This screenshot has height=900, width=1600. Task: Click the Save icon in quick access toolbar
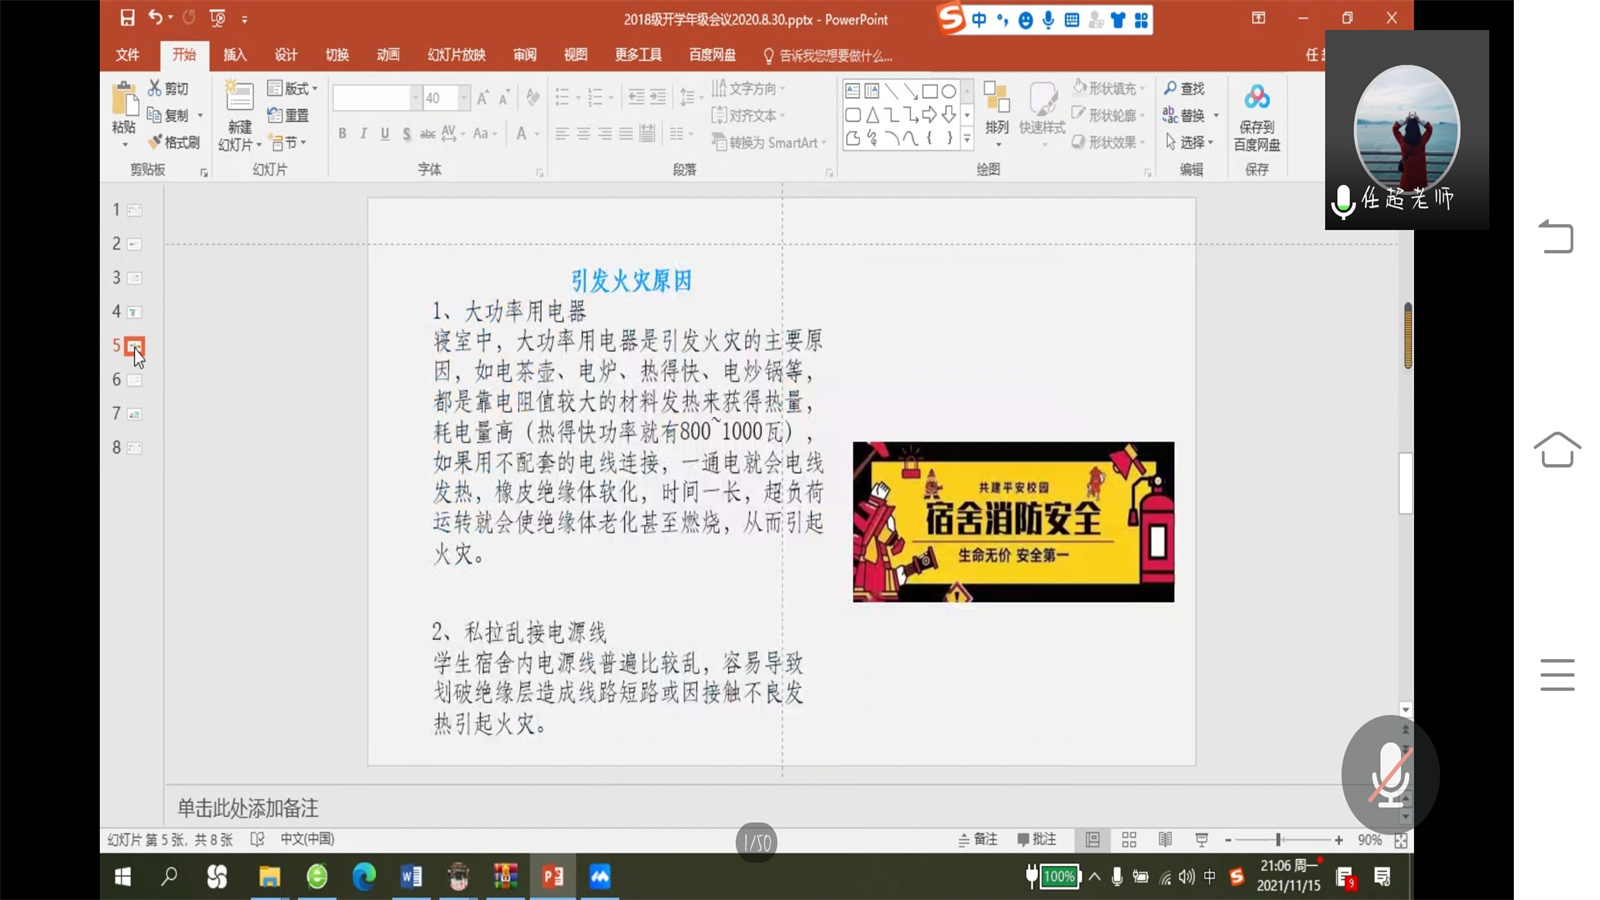pos(127,18)
